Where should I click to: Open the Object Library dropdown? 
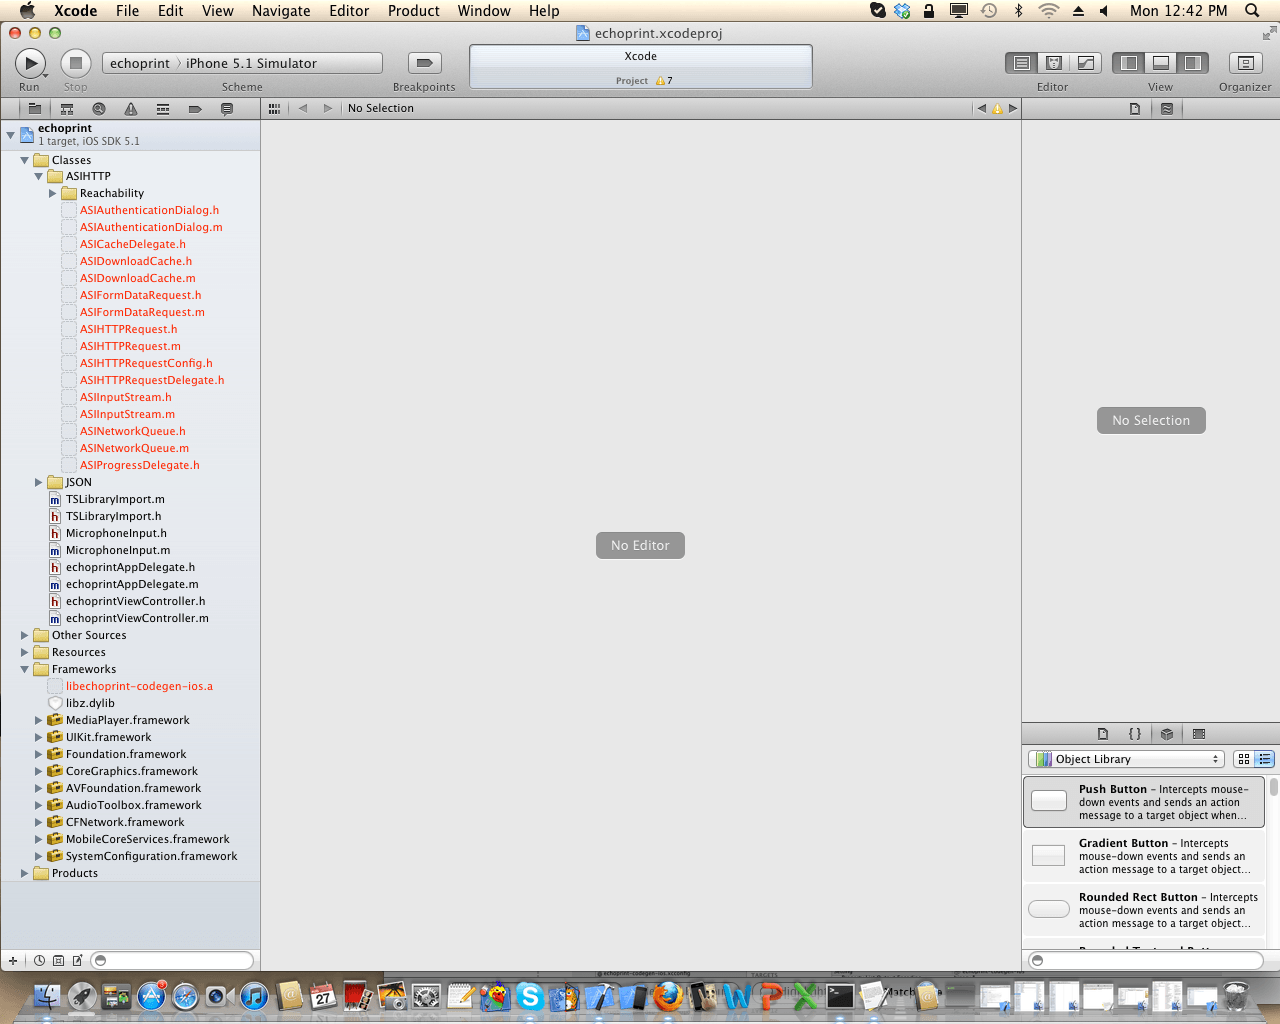(x=1126, y=759)
